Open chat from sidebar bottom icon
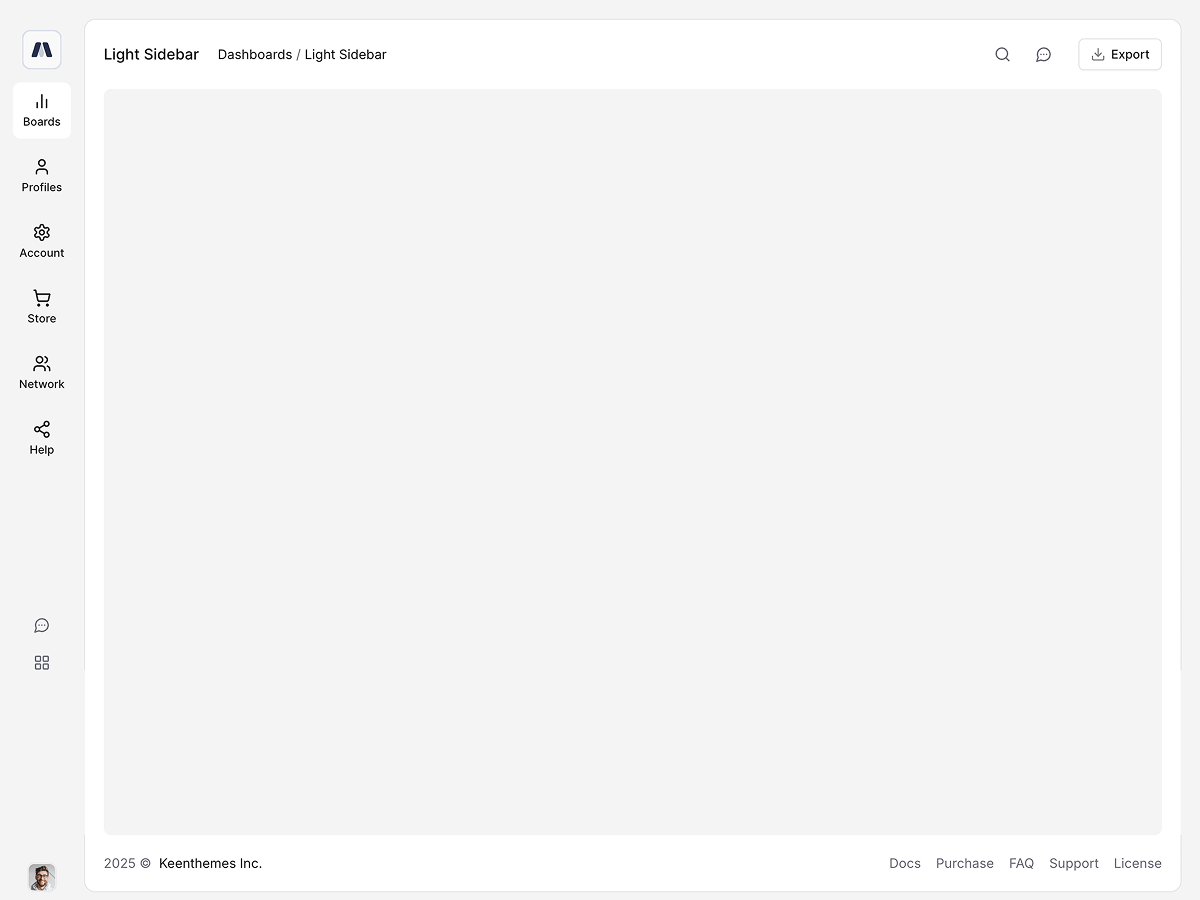The width and height of the screenshot is (1200, 900). (x=42, y=626)
